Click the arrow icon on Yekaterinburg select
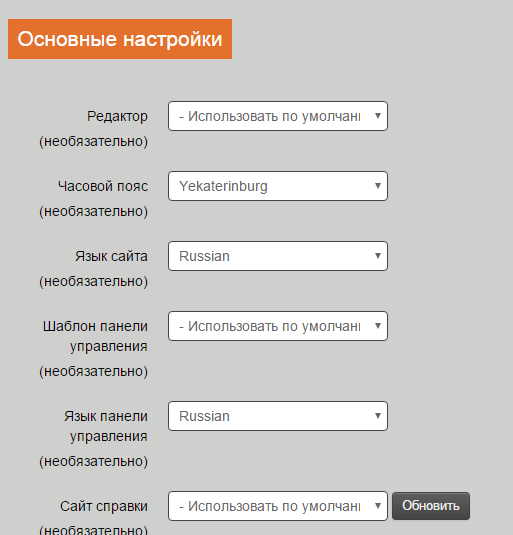 tap(378, 186)
